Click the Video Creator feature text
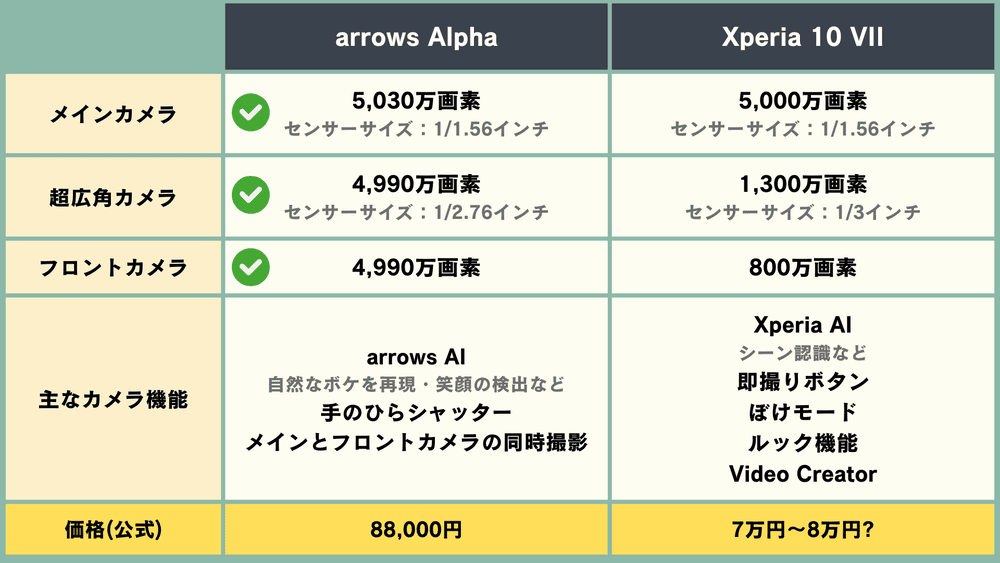This screenshot has width=1000, height=563. coord(803,473)
